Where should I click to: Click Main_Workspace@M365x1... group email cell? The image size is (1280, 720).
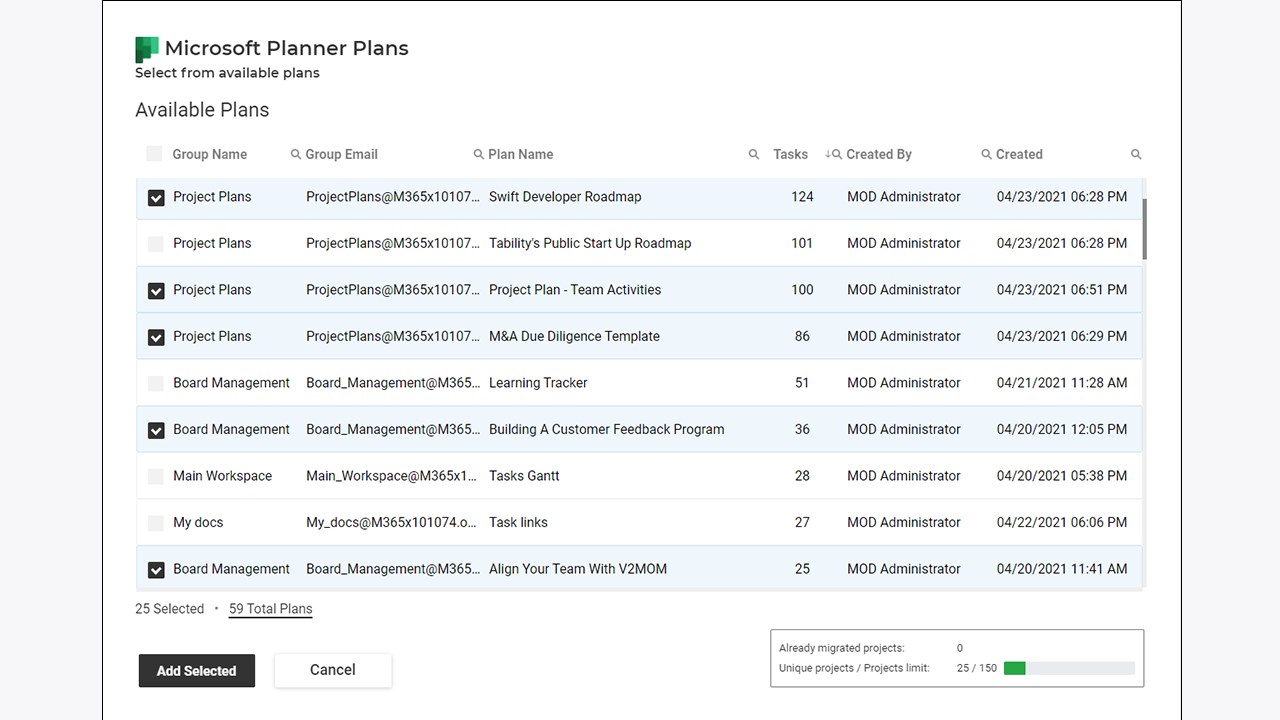(x=392, y=476)
